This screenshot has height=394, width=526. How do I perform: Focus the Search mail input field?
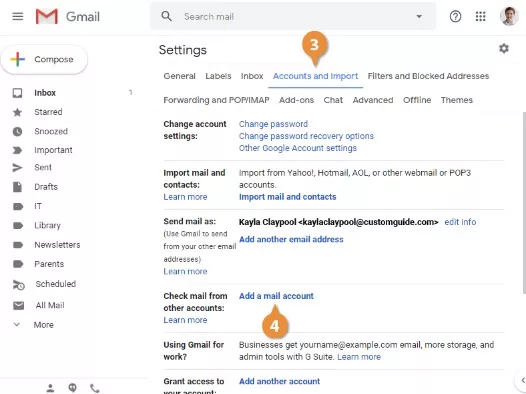tap(293, 16)
